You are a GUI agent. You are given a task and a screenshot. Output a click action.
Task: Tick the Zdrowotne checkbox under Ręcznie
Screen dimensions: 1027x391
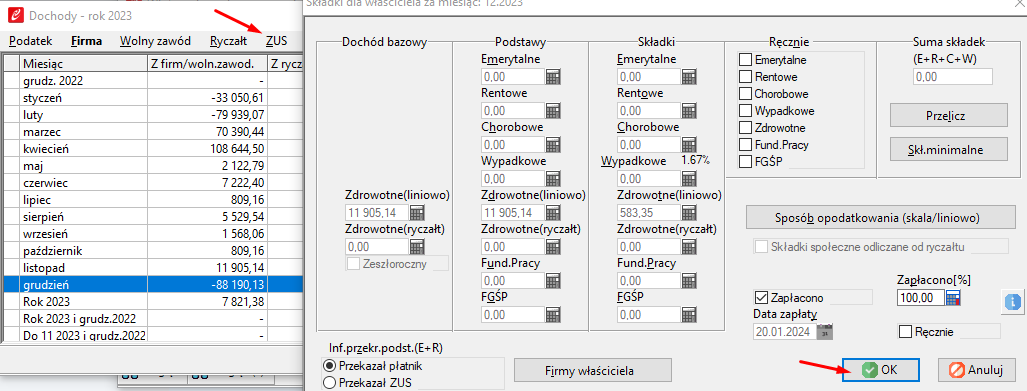745,128
